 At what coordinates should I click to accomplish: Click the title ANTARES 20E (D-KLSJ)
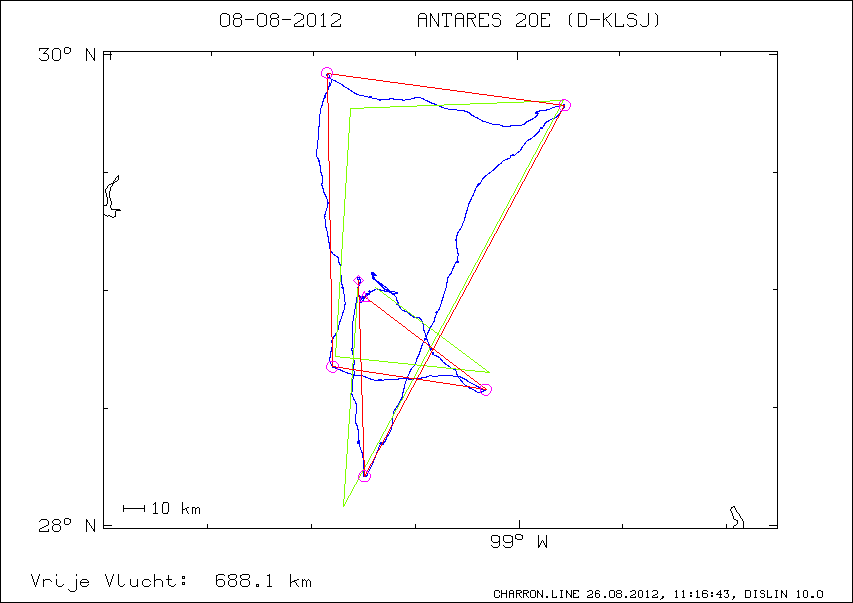(x=539, y=21)
